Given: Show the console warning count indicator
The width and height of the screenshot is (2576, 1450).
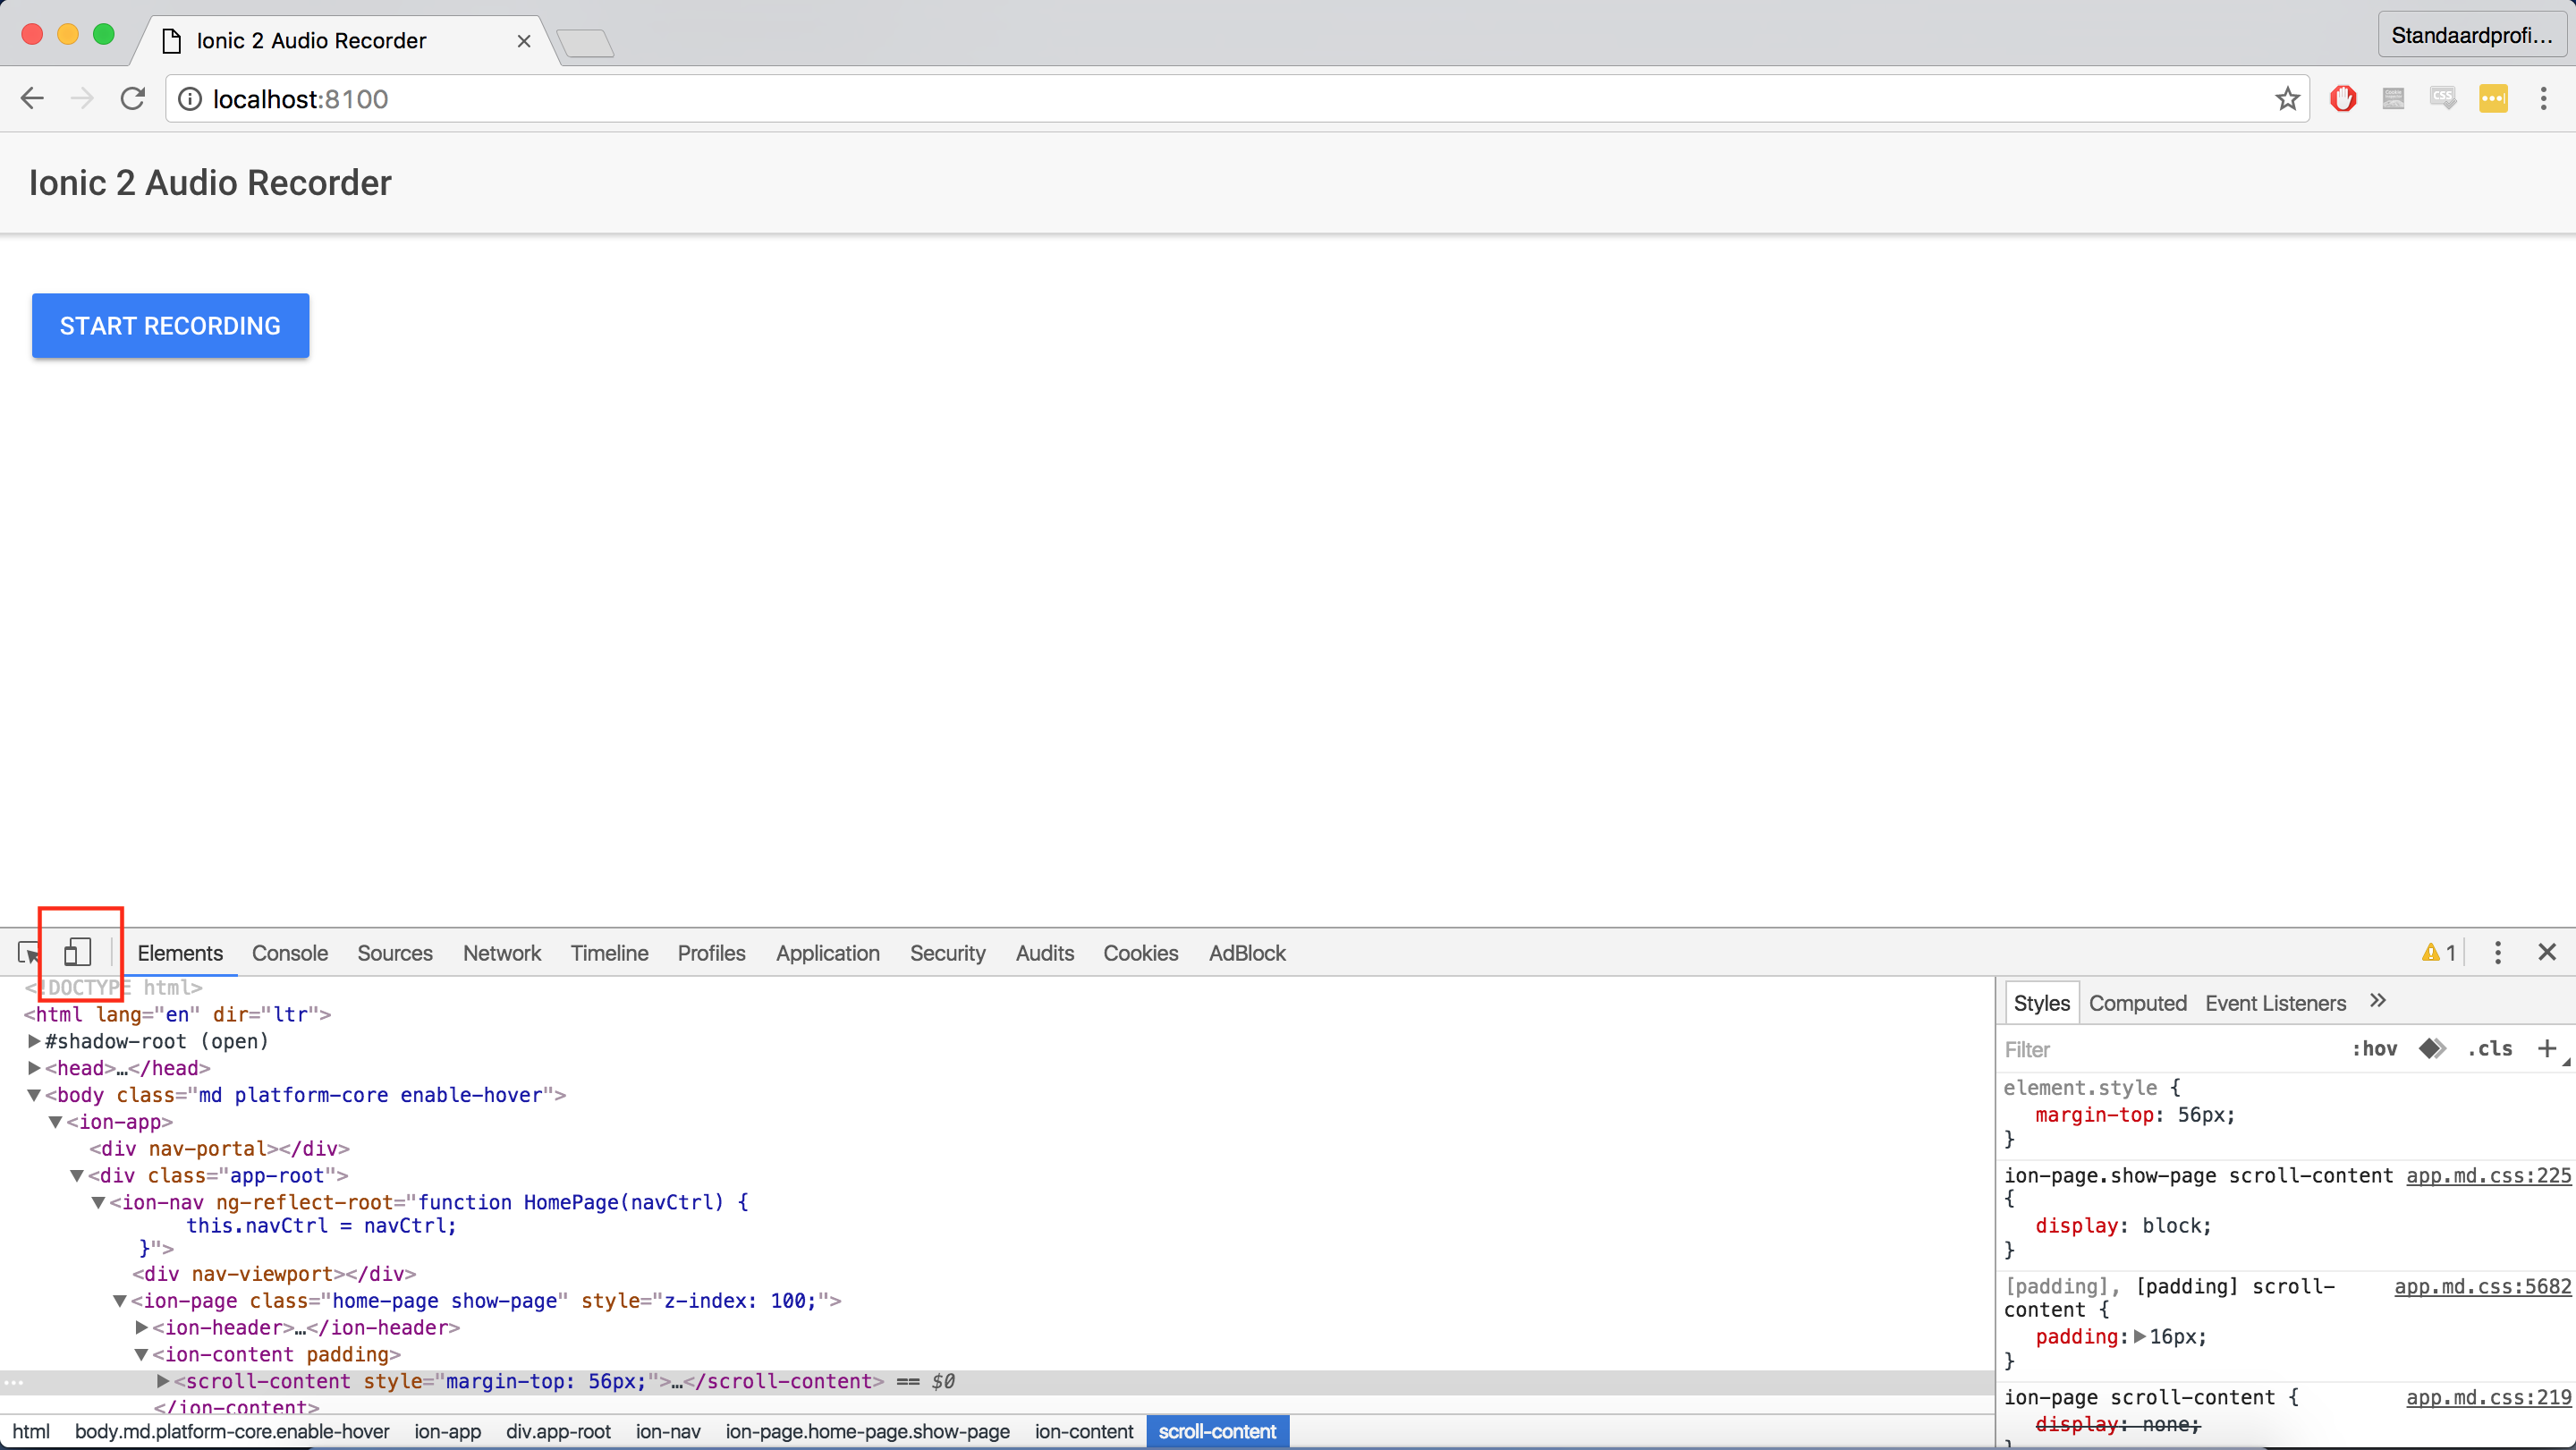Looking at the screenshot, I should (x=2438, y=953).
